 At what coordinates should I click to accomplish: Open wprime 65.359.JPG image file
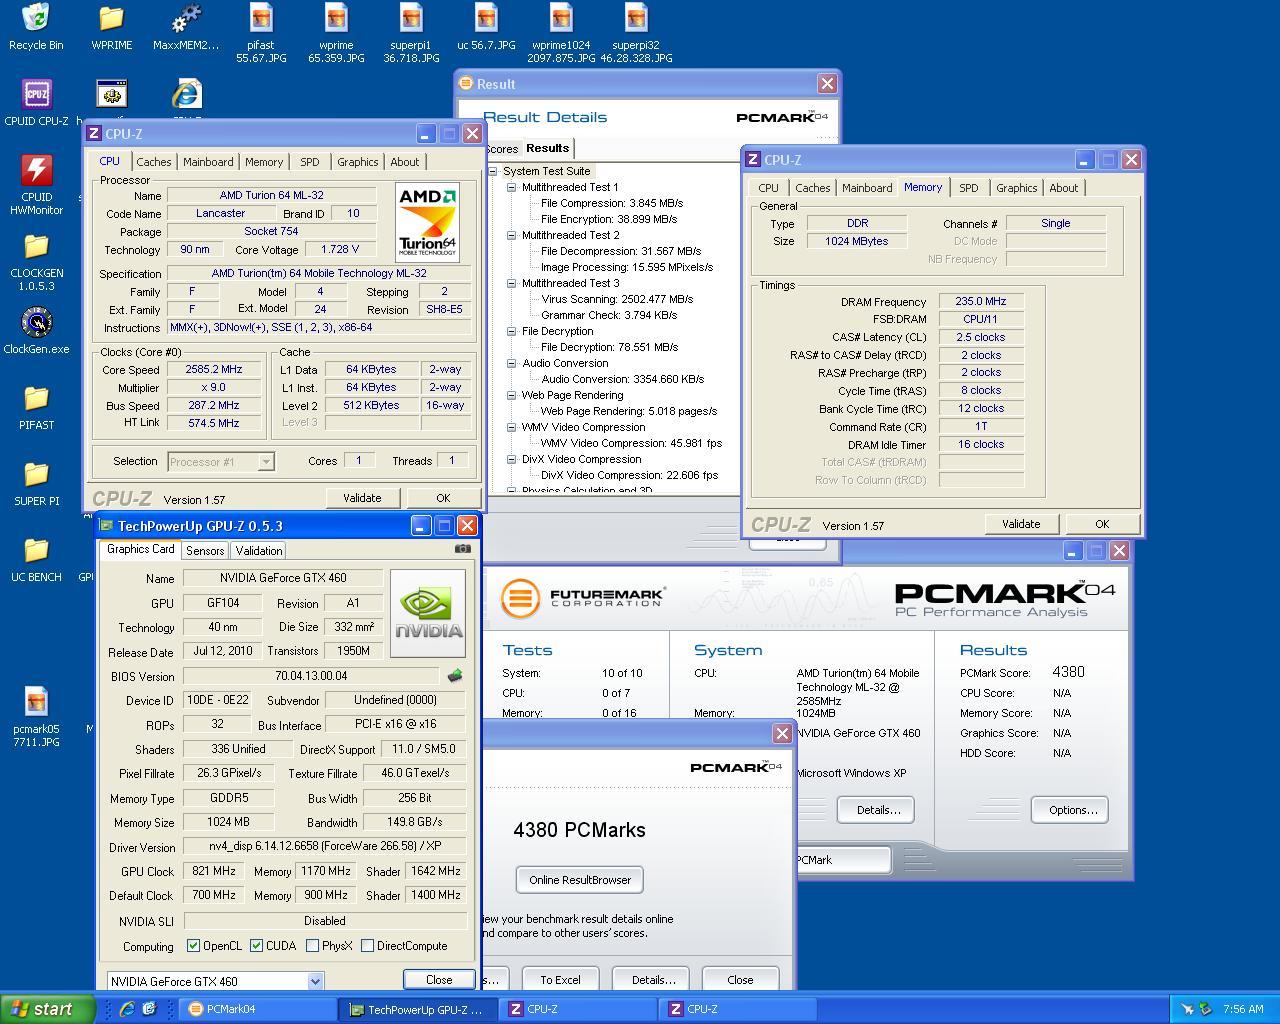[336, 33]
